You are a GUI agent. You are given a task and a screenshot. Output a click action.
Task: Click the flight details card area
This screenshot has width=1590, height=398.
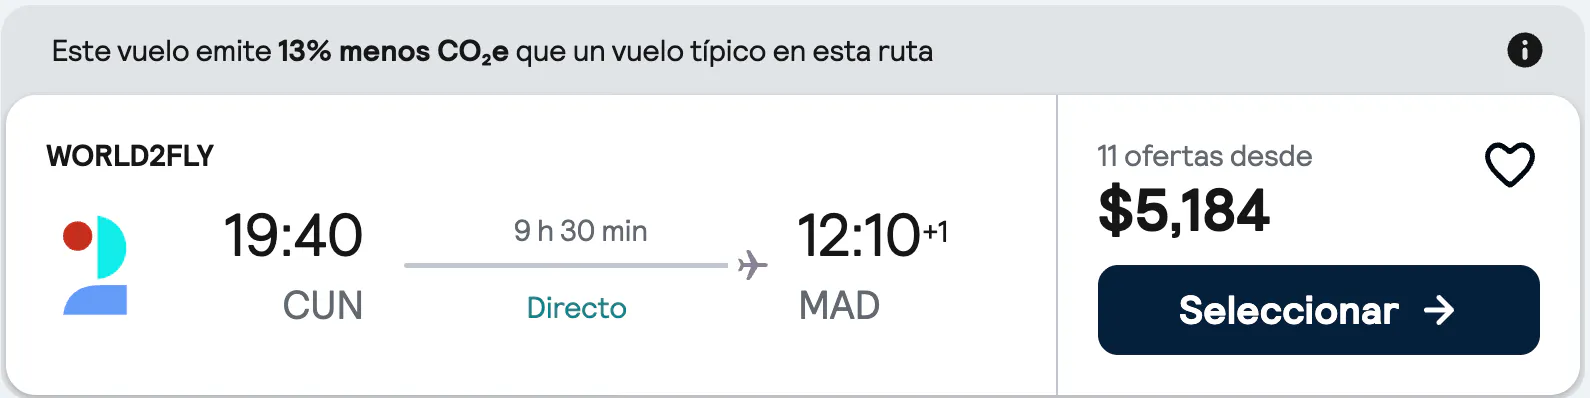click(x=531, y=245)
